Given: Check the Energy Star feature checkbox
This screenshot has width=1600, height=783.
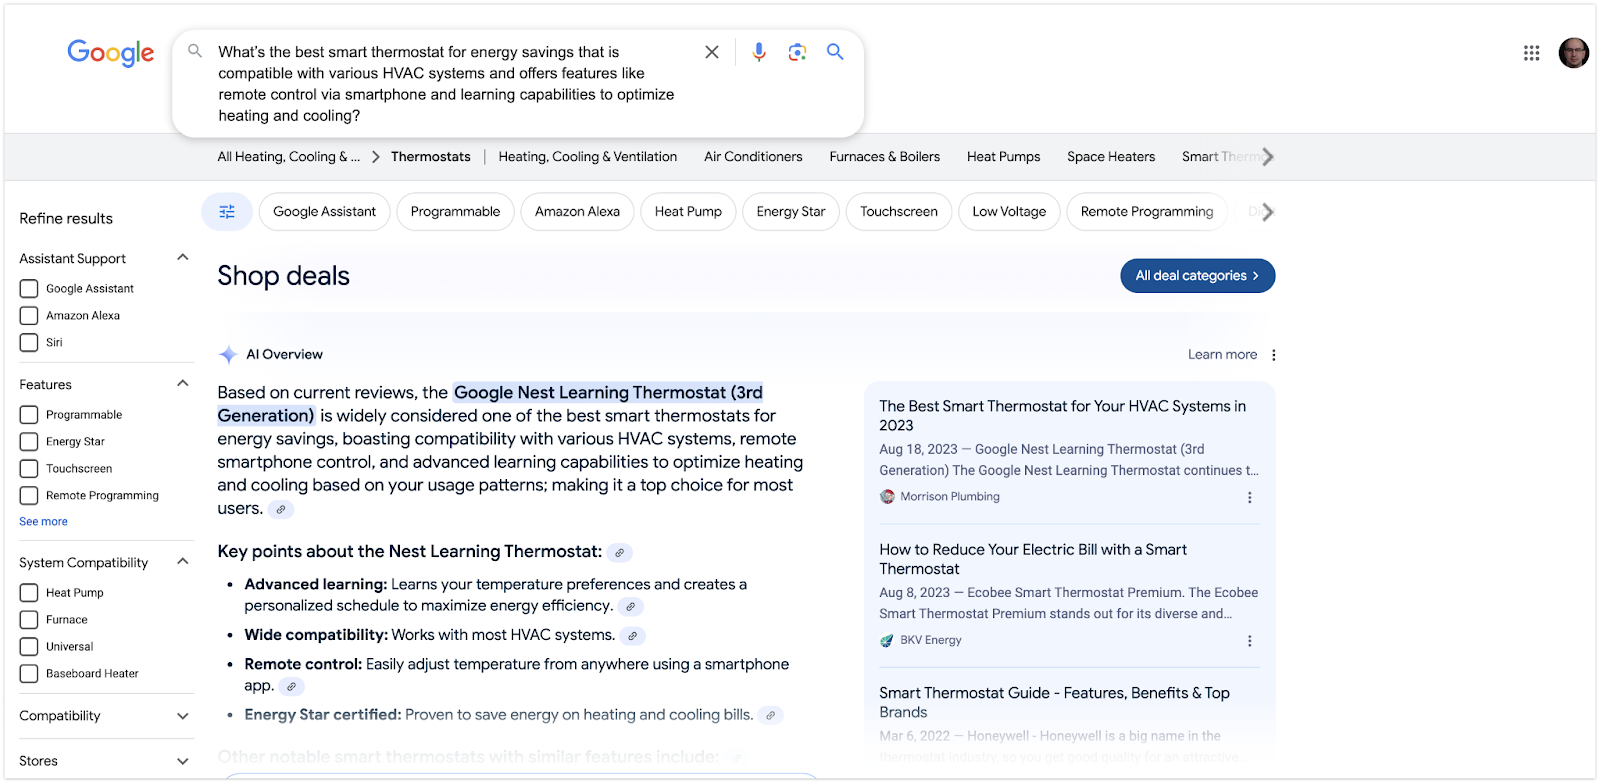Looking at the screenshot, I should [x=29, y=442].
